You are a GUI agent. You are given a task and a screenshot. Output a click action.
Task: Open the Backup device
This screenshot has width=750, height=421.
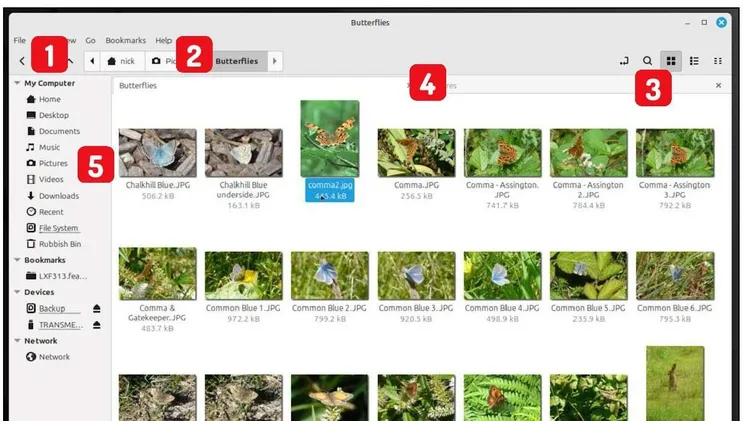52,309
